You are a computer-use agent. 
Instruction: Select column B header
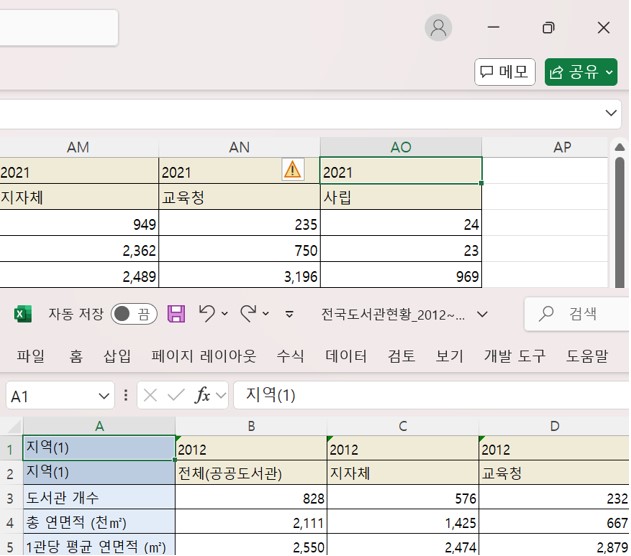tap(251, 426)
